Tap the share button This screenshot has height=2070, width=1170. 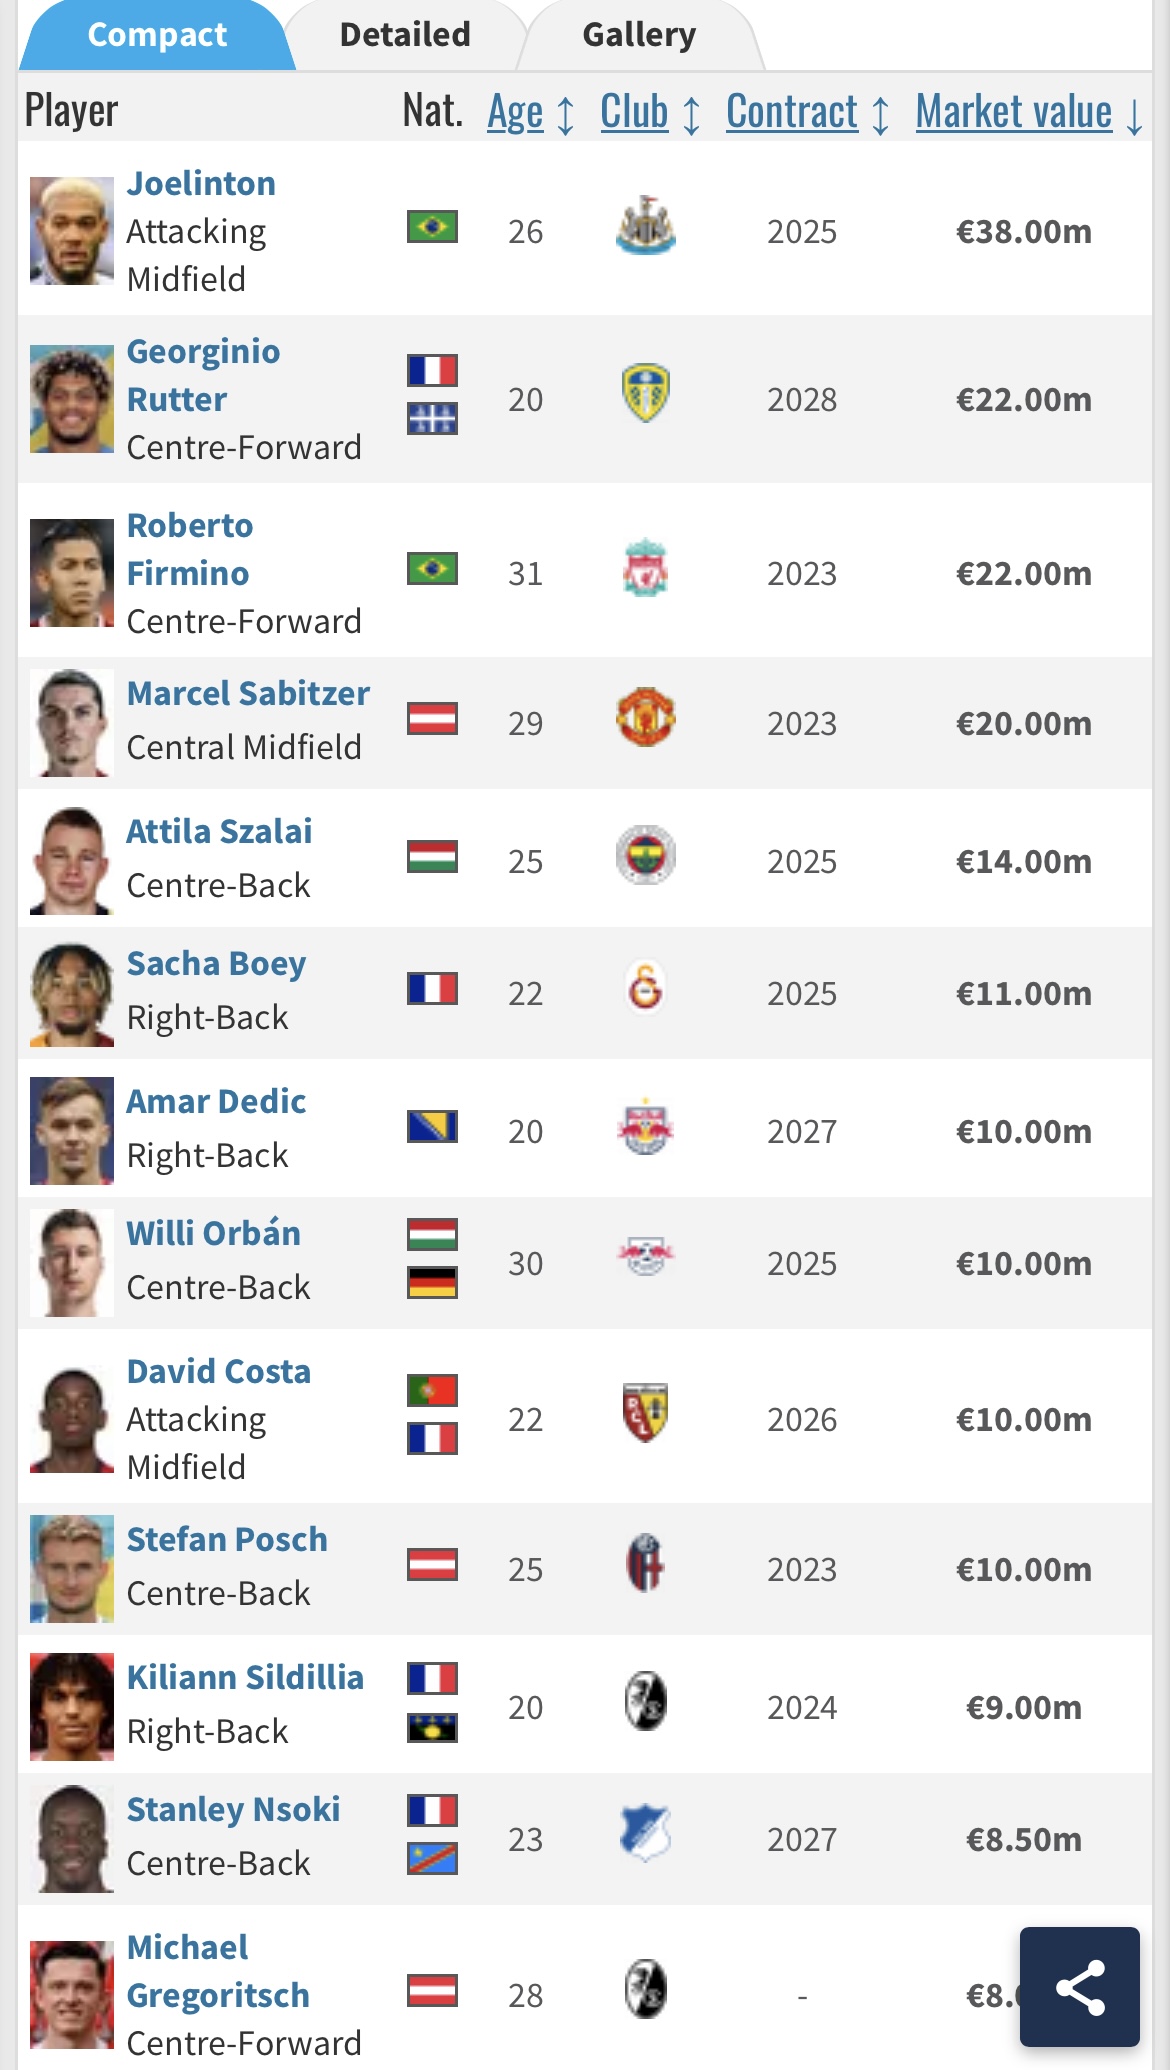click(1080, 1987)
